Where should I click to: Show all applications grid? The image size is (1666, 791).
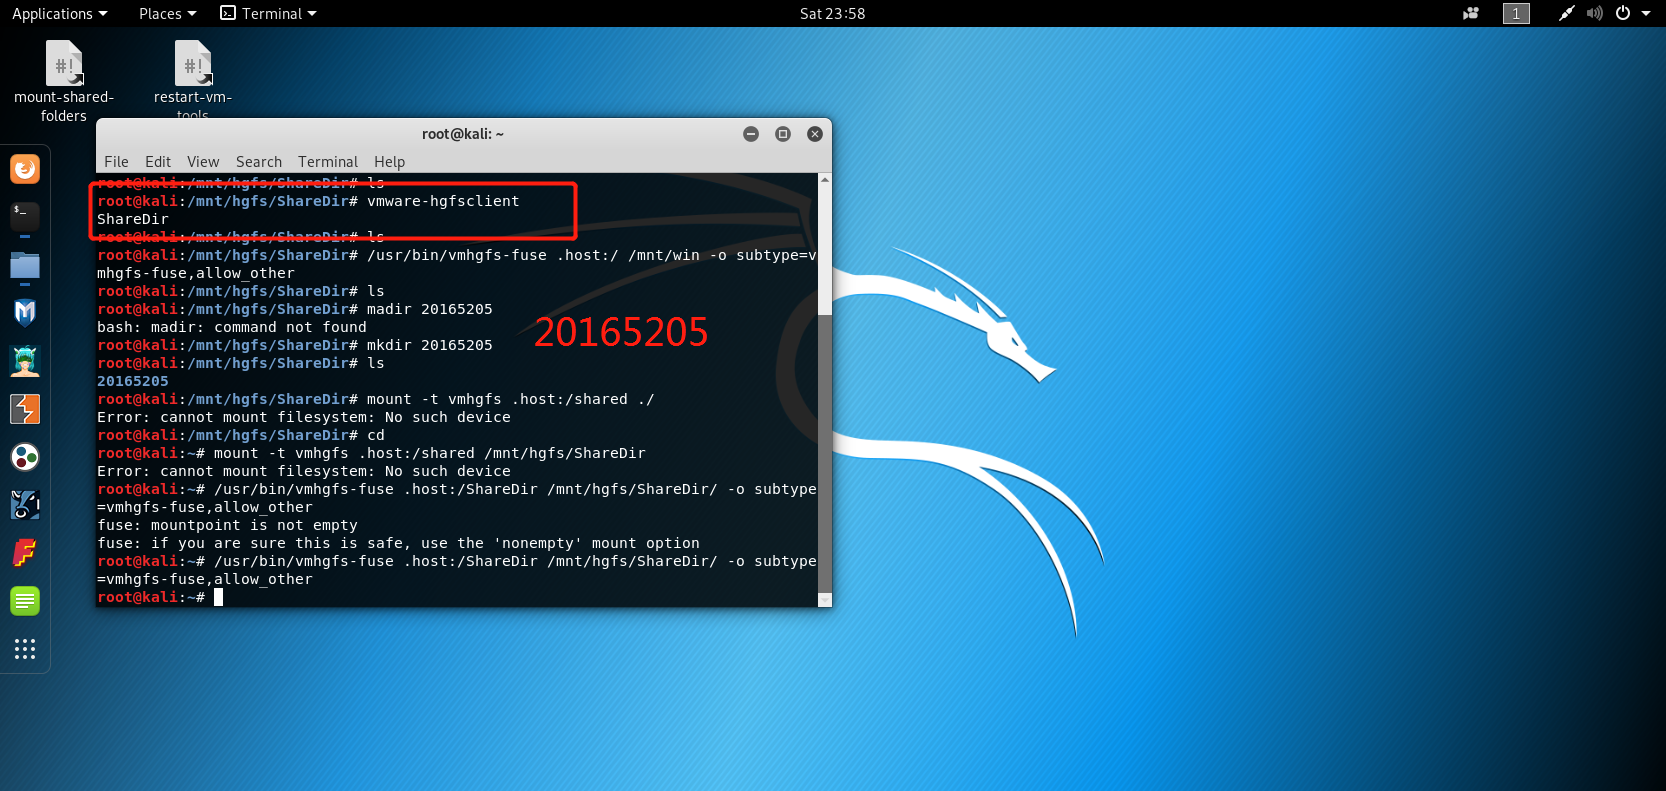pyautogui.click(x=25, y=649)
